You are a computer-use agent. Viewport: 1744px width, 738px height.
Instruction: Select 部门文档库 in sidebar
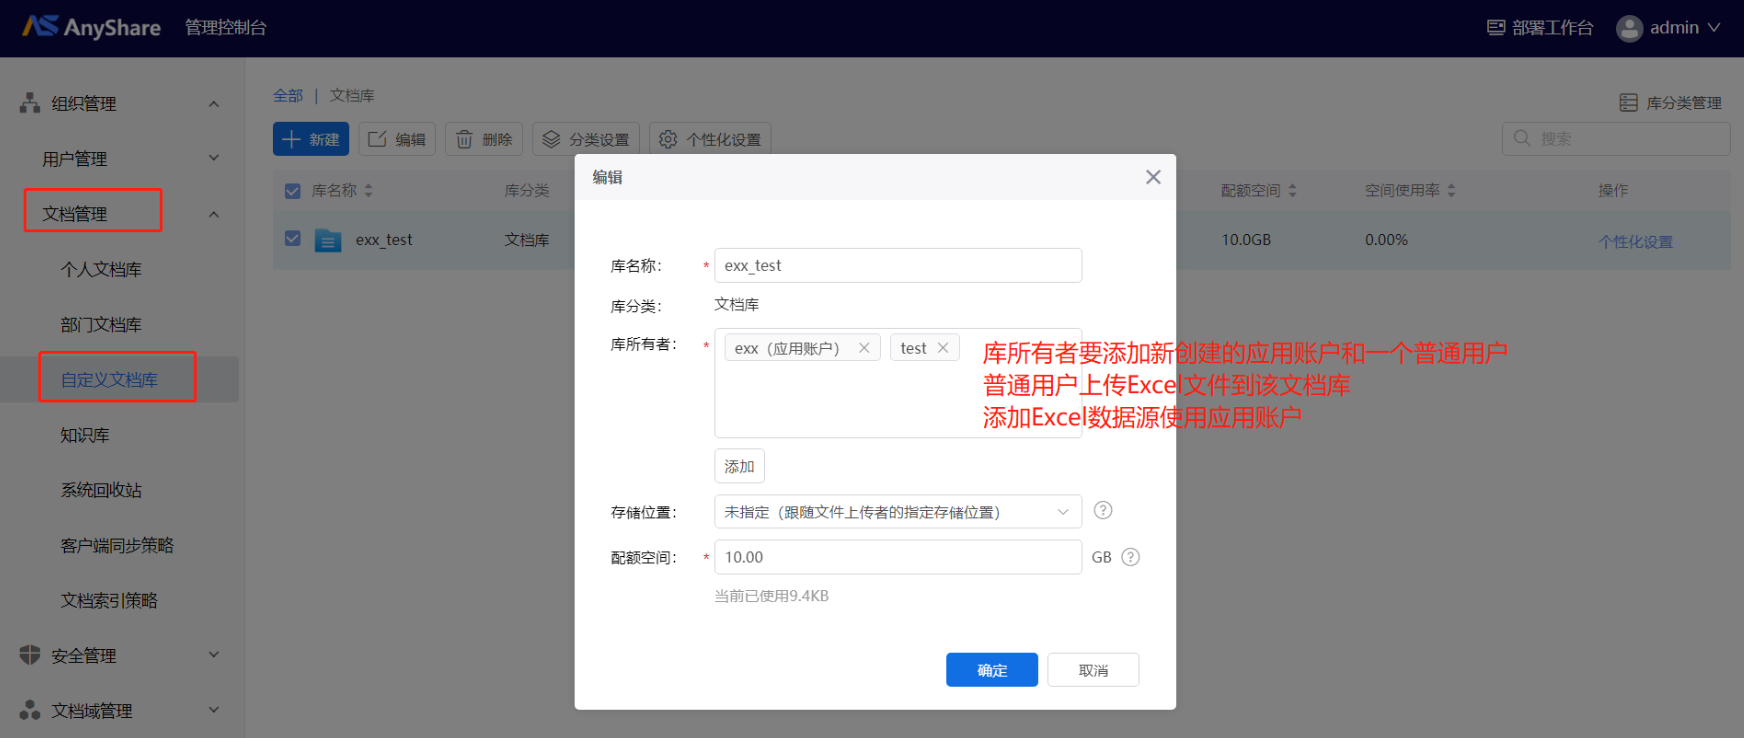coord(101,324)
